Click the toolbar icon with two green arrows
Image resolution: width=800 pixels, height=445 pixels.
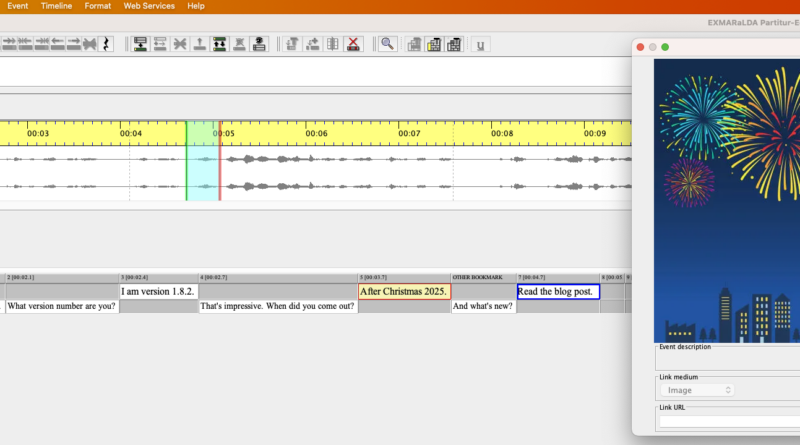tap(220, 44)
